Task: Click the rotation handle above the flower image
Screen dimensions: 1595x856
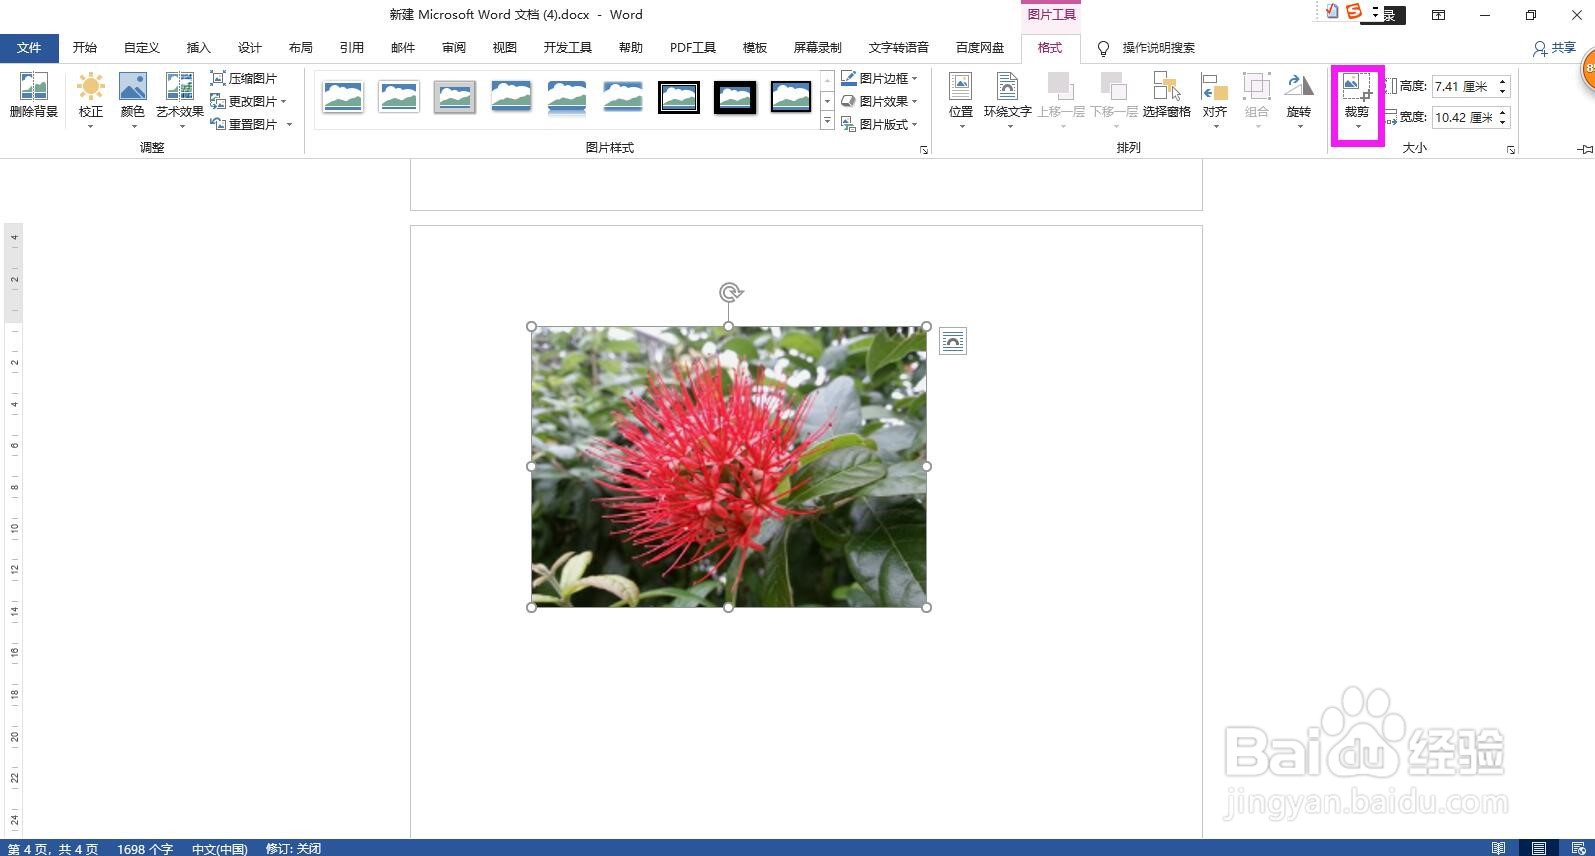Action: coord(730,292)
